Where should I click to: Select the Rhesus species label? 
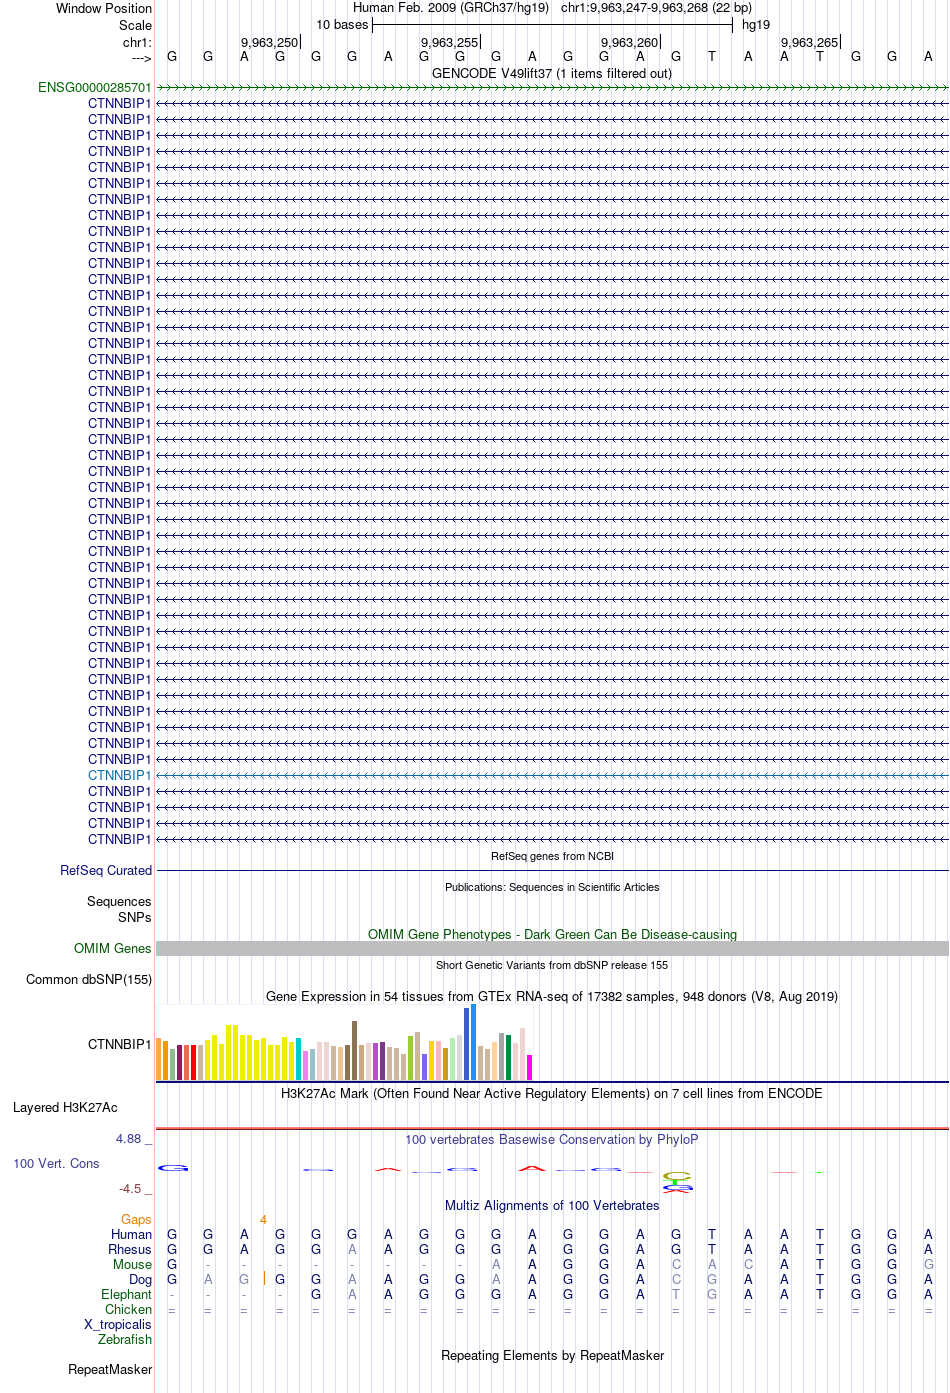[130, 1250]
